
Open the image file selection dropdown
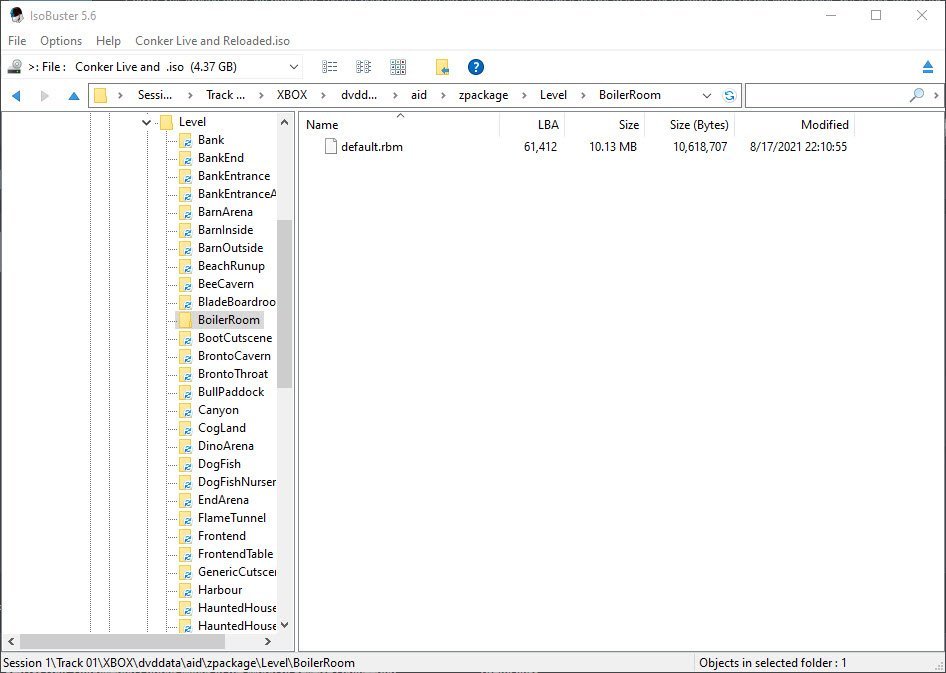tap(294, 67)
